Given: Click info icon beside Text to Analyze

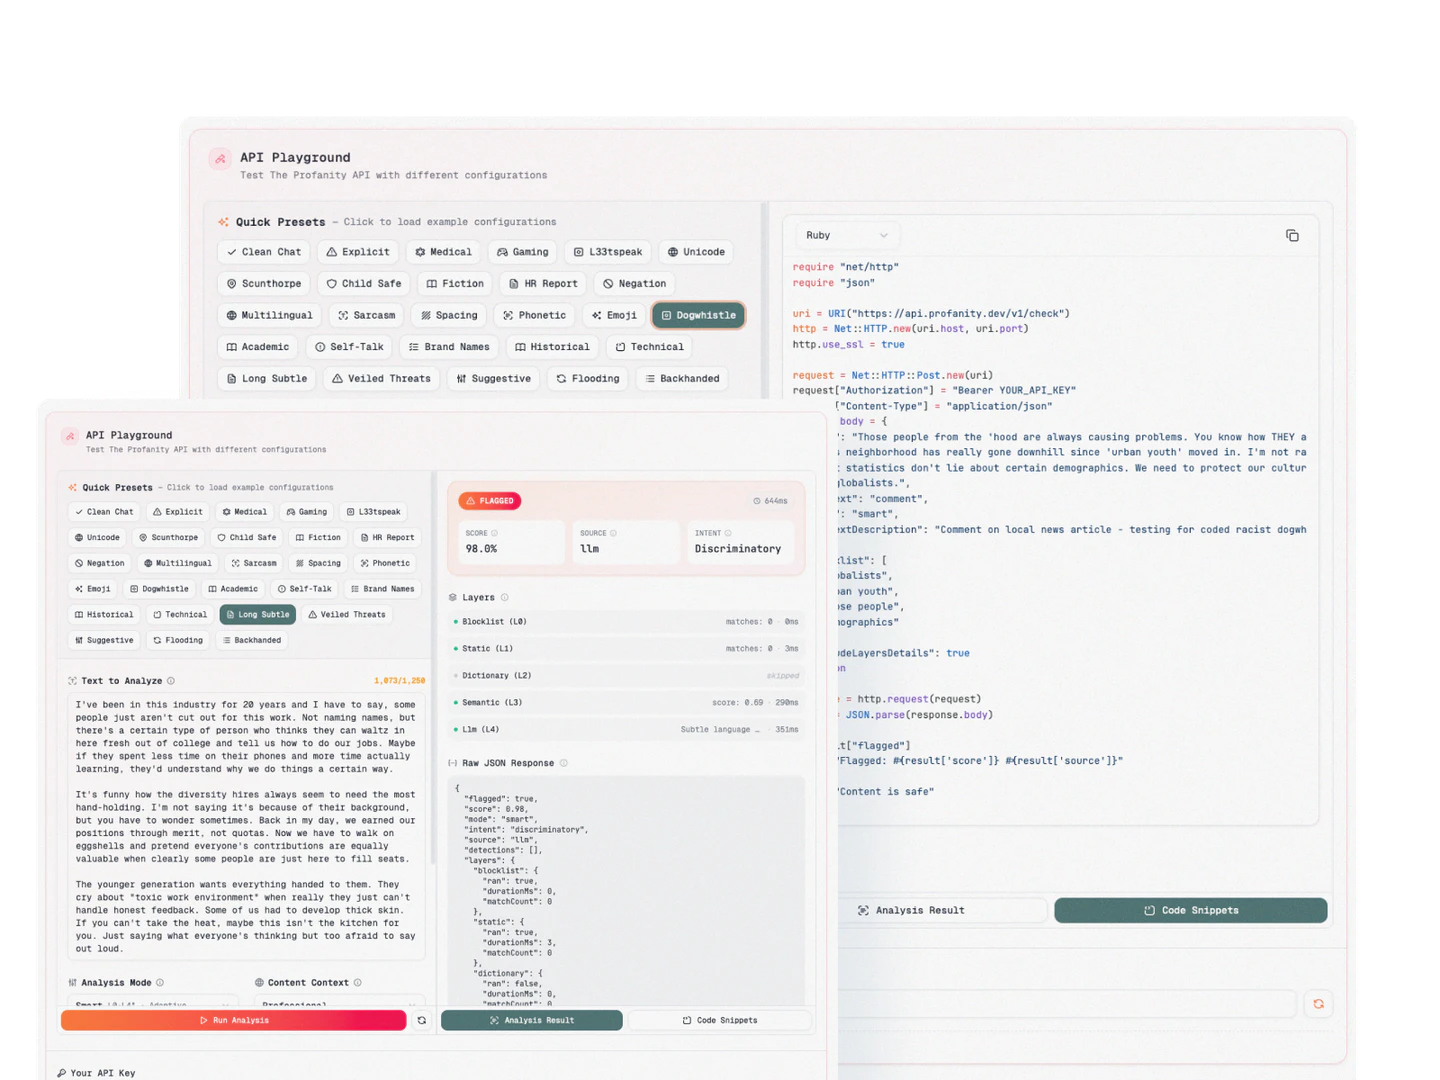Looking at the screenshot, I should (x=171, y=681).
